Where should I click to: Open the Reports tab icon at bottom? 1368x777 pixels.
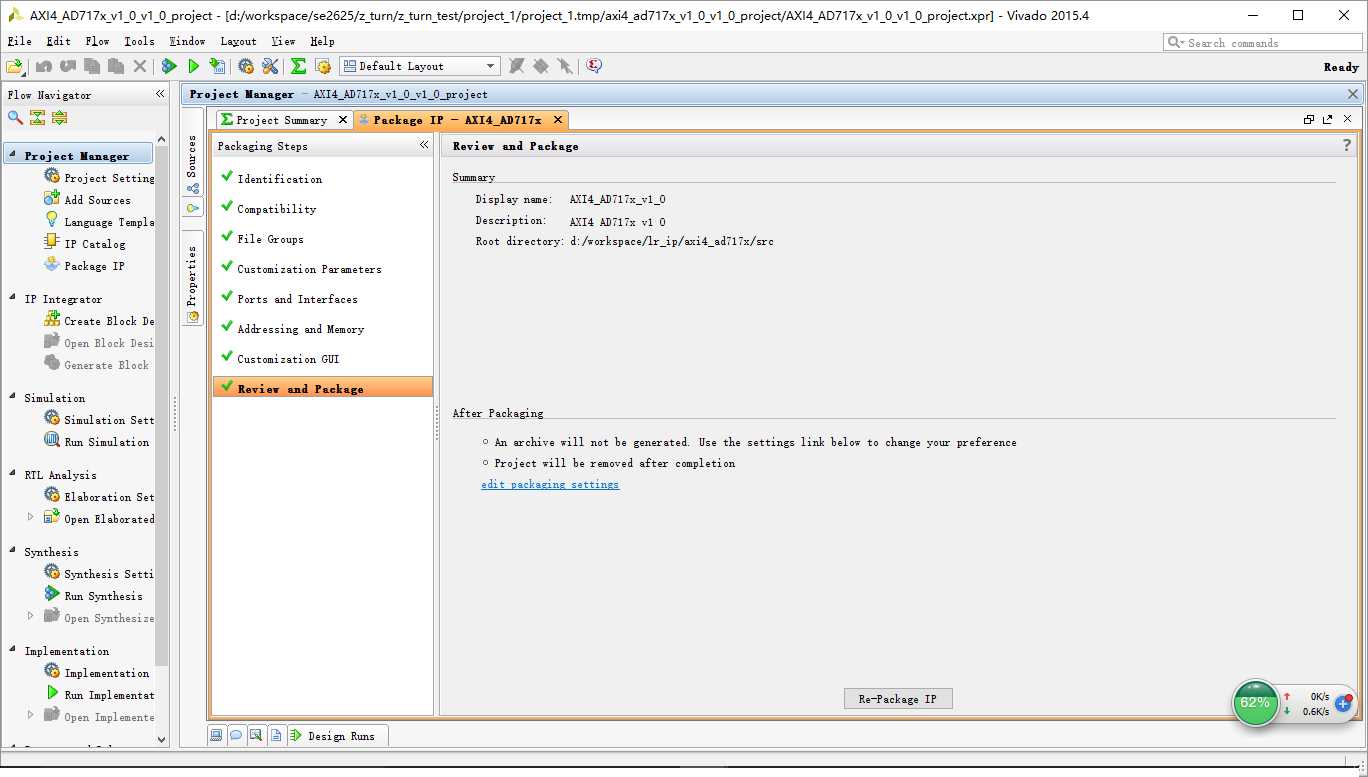[x=276, y=735]
